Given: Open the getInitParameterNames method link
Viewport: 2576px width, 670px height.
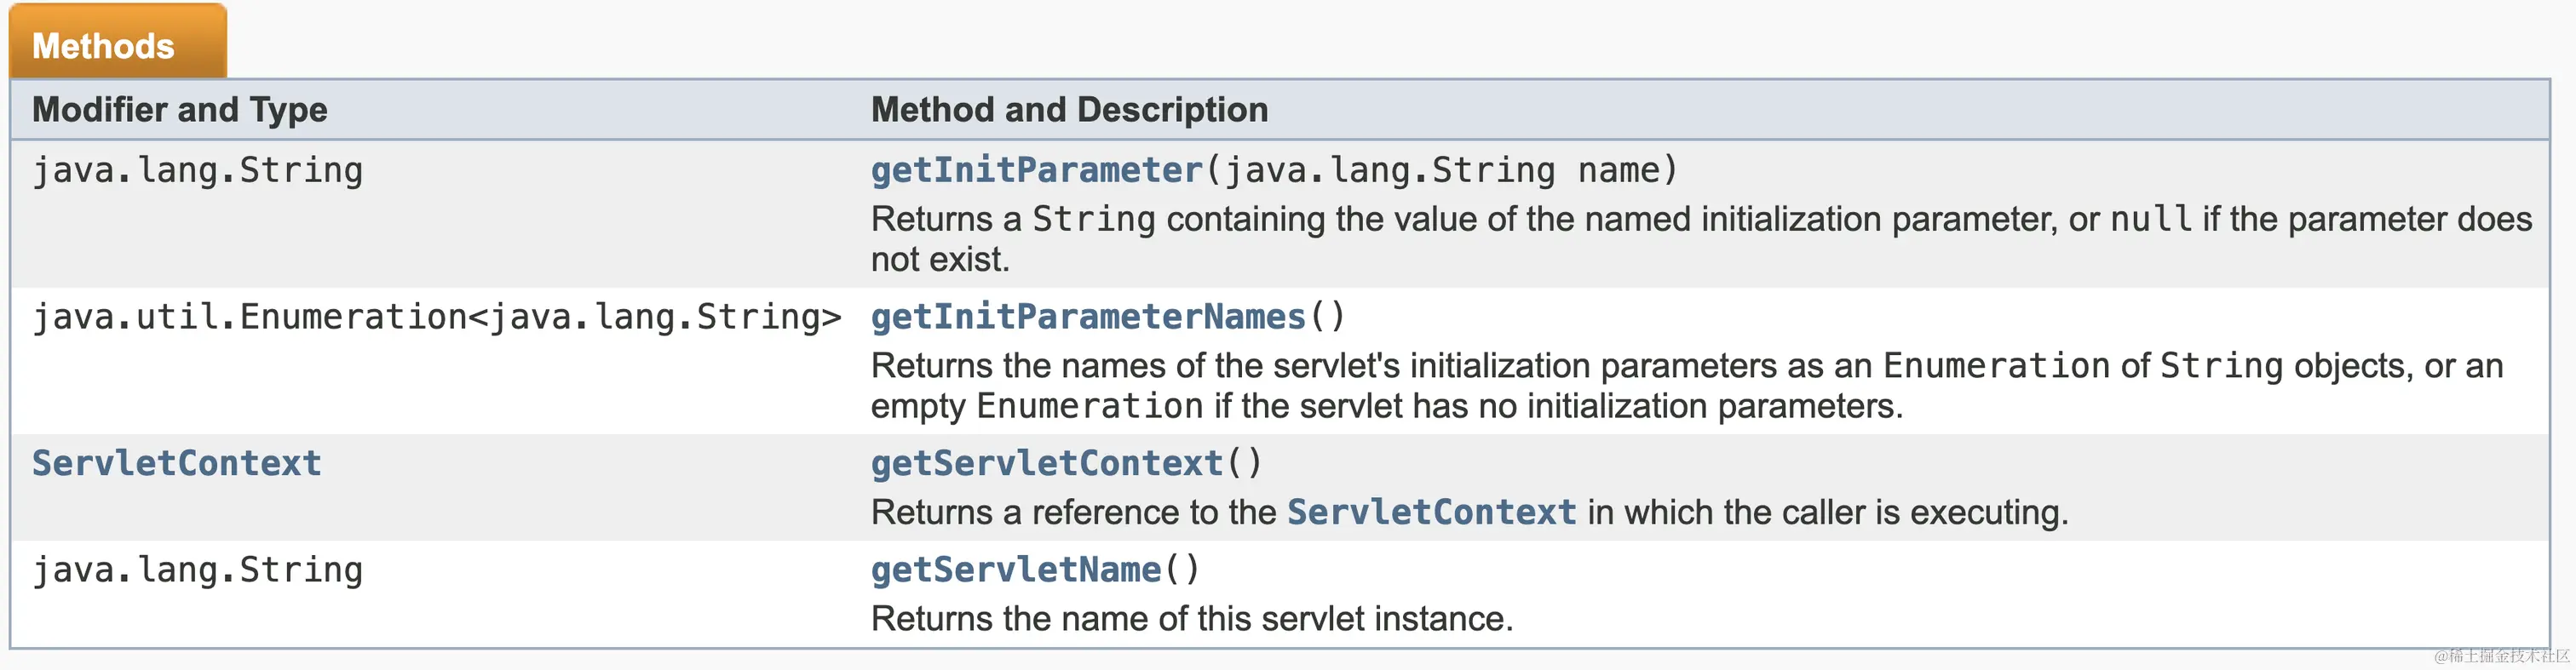Looking at the screenshot, I should pos(1088,317).
